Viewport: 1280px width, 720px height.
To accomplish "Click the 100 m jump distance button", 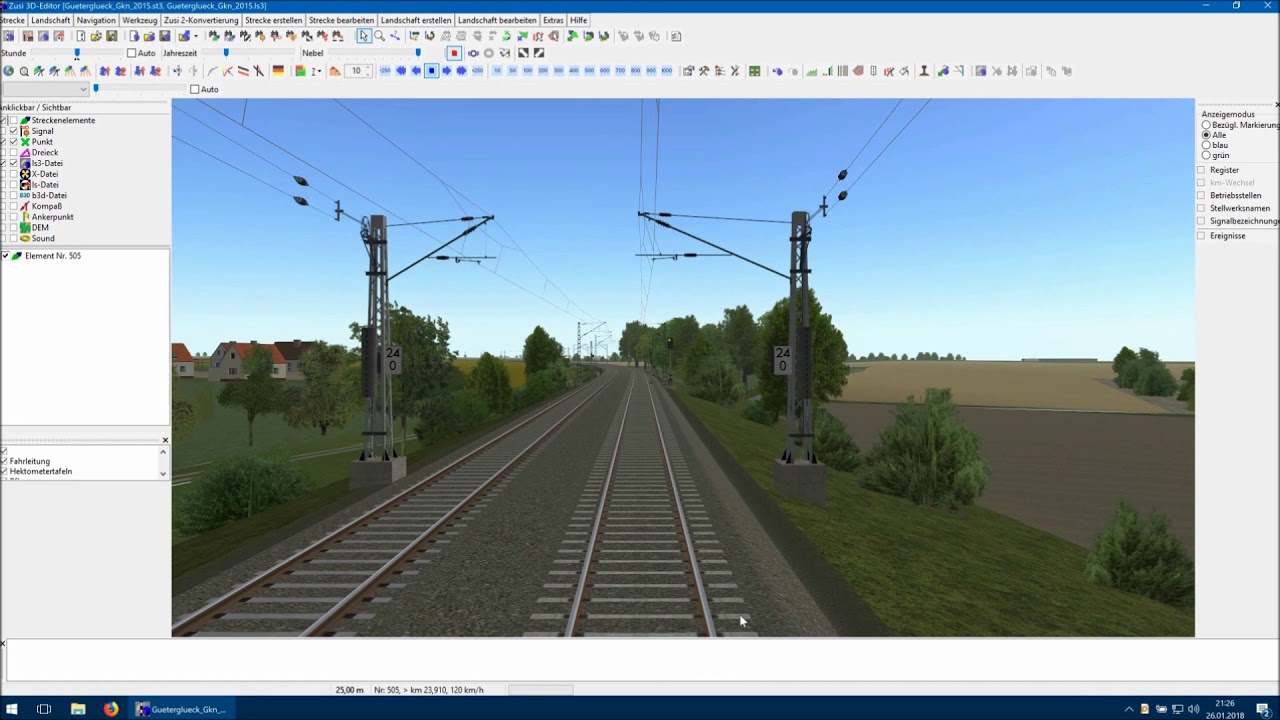I will [527, 71].
